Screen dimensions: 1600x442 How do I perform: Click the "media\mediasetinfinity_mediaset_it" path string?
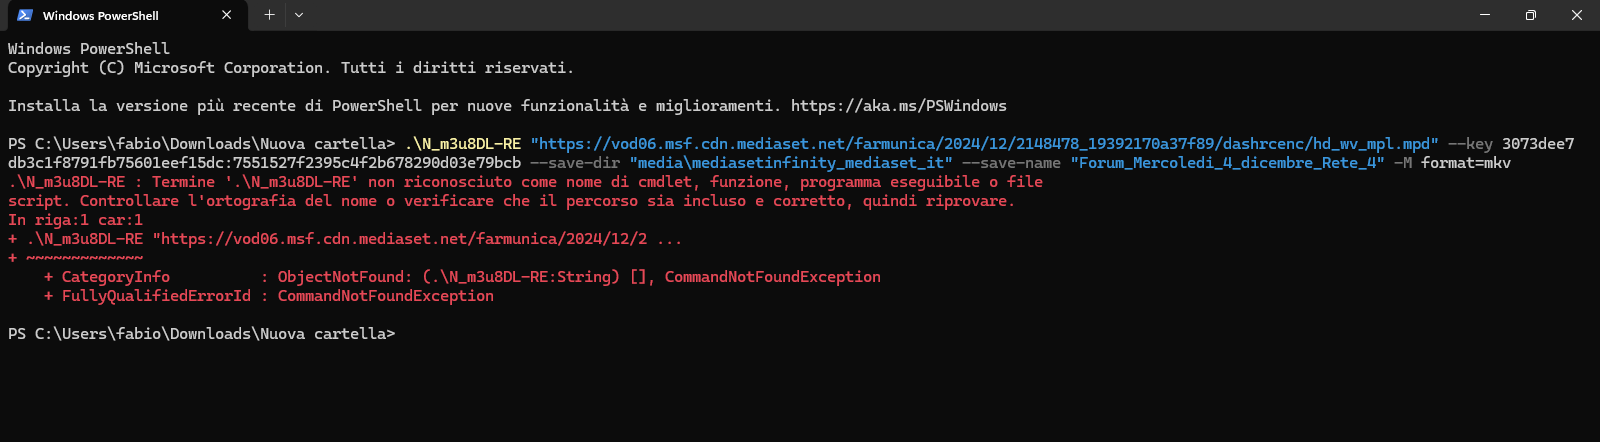791,163
